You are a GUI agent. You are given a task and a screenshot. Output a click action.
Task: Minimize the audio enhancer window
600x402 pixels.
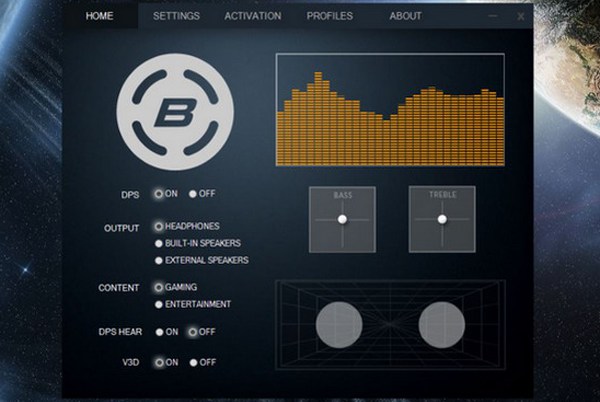(493, 16)
